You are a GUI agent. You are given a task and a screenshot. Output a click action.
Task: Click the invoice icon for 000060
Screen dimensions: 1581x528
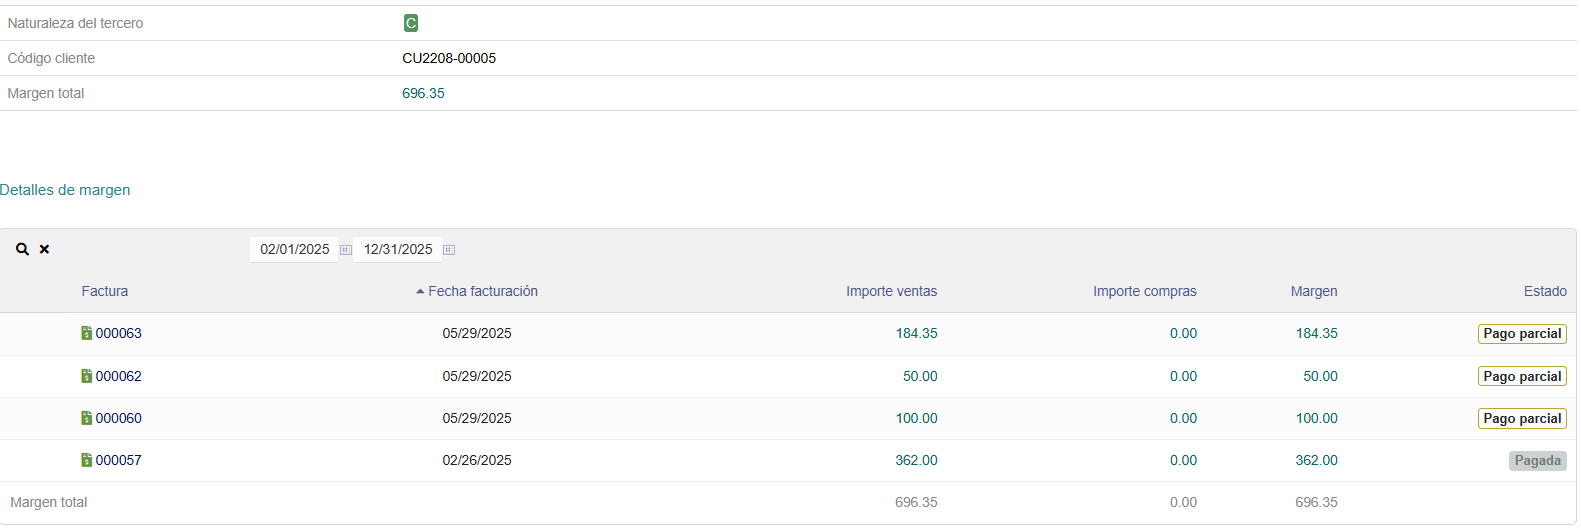[x=87, y=418]
